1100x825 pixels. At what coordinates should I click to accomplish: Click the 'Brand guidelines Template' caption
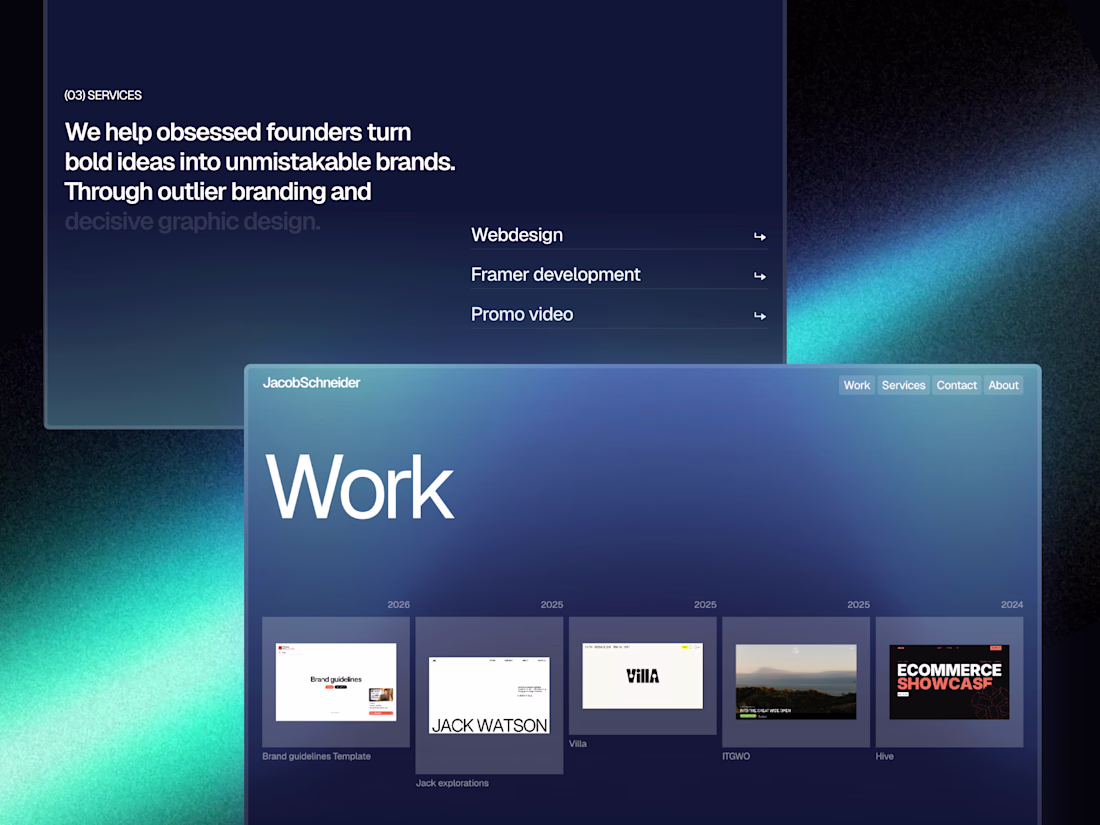[316, 756]
